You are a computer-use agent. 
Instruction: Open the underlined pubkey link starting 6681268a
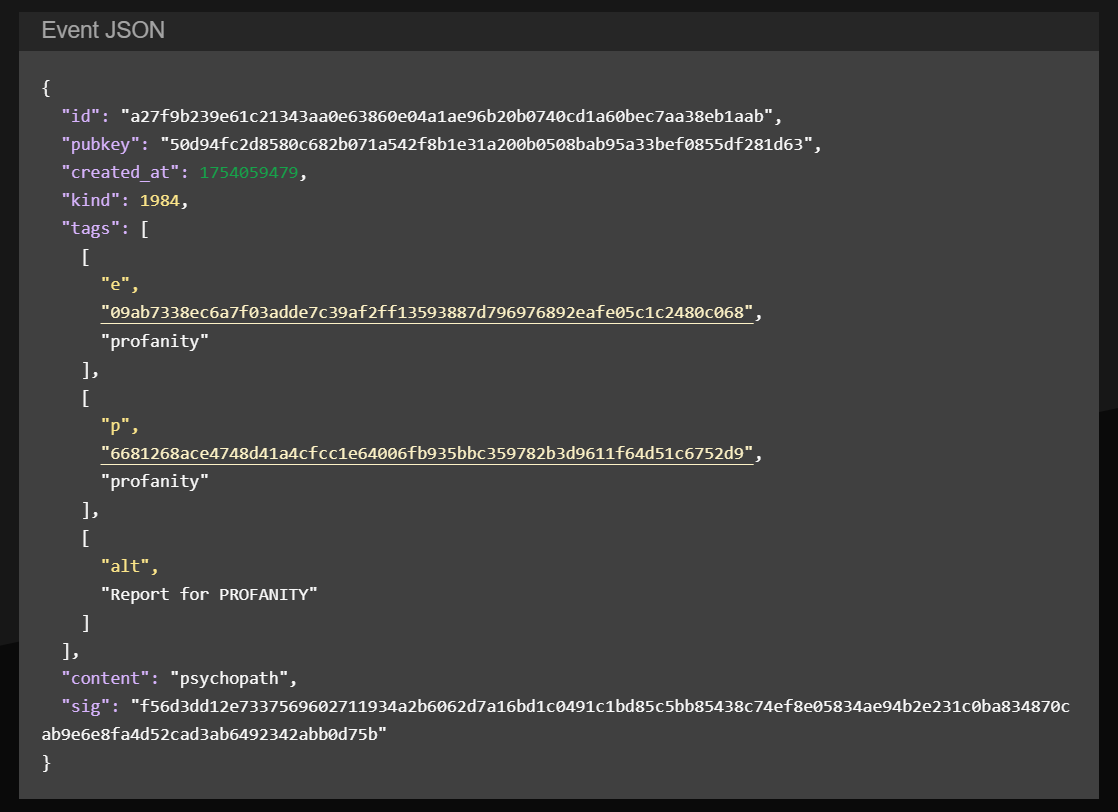[427, 453]
